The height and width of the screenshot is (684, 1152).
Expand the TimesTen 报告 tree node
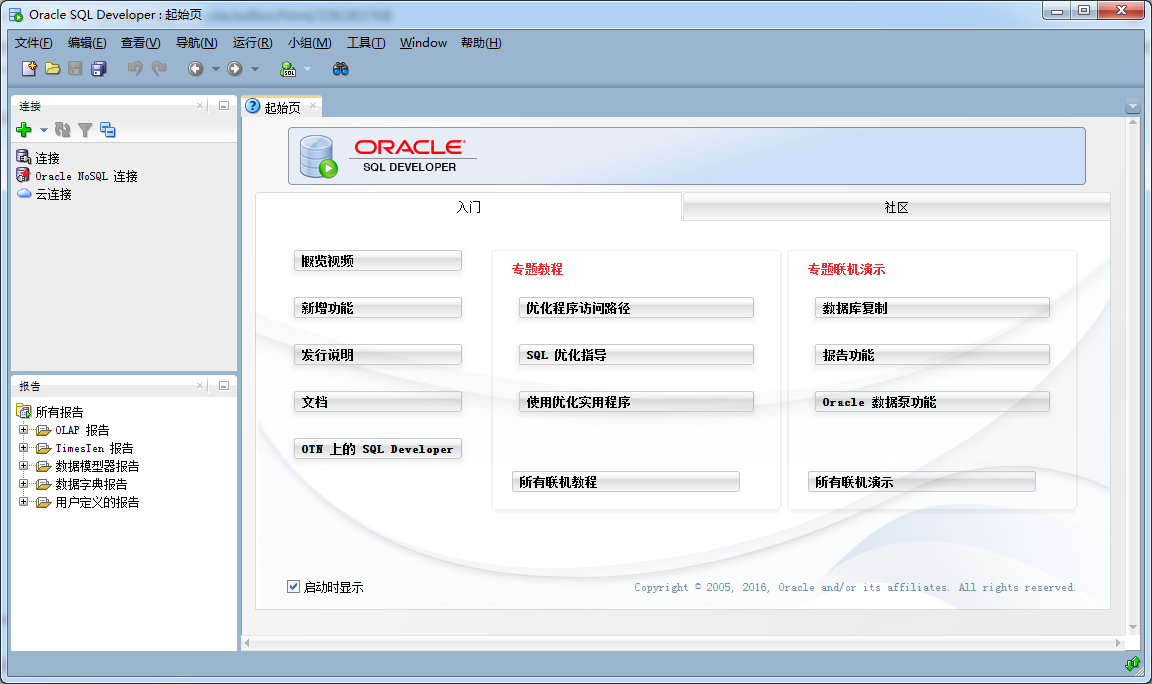tap(24, 447)
